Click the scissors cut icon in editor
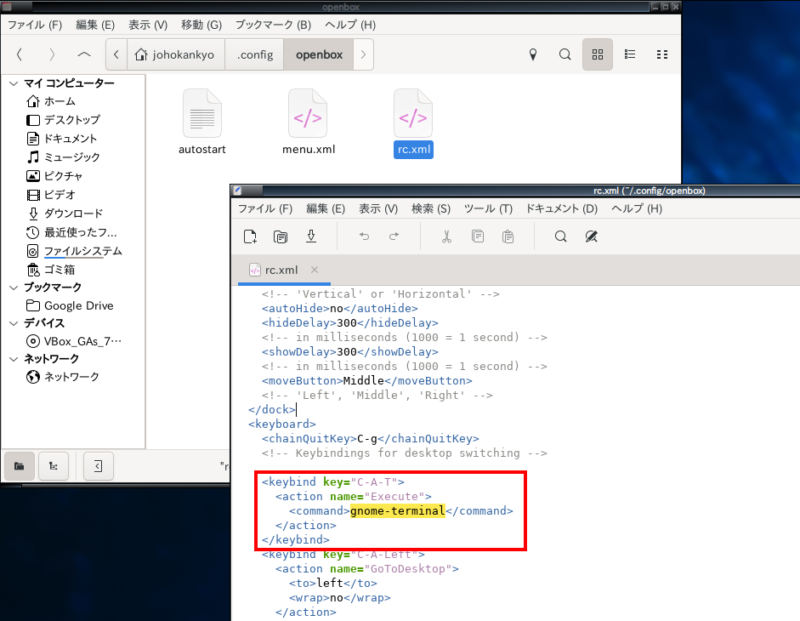This screenshot has height=621, width=800. 447,237
